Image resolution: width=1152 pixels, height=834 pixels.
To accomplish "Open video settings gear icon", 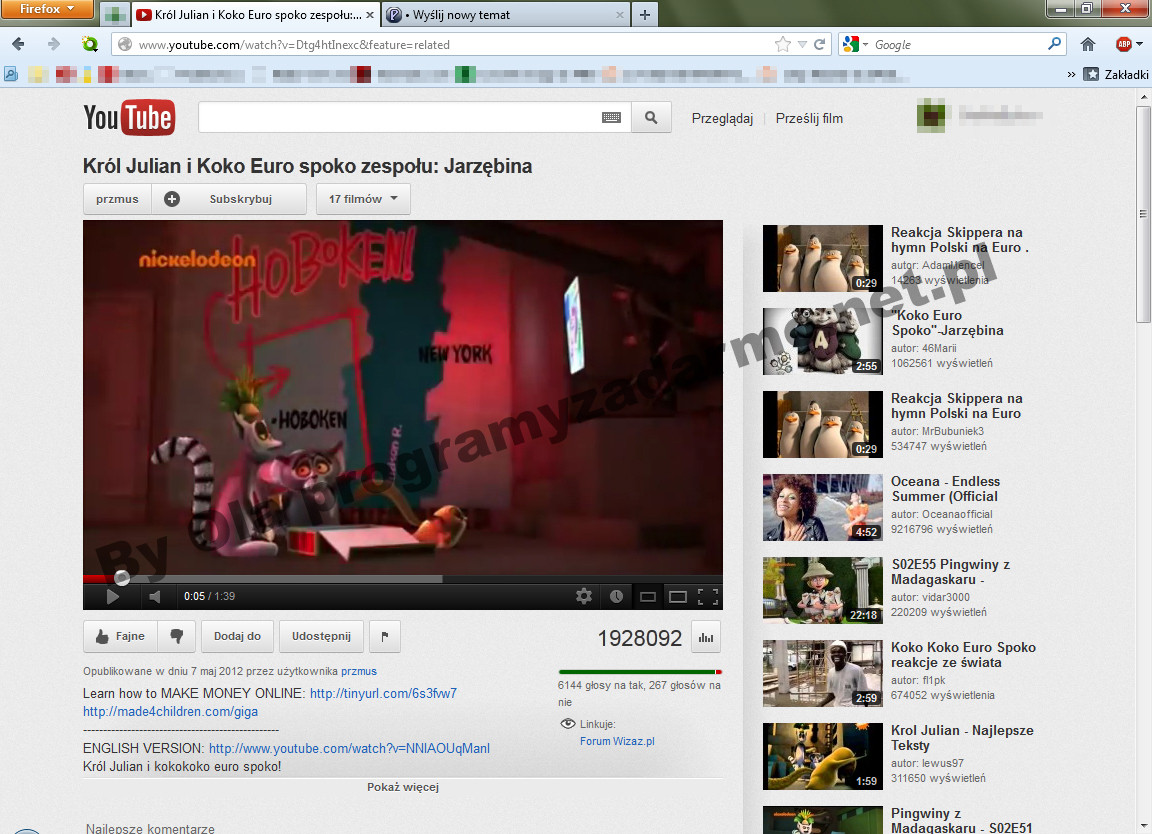I will click(x=584, y=597).
